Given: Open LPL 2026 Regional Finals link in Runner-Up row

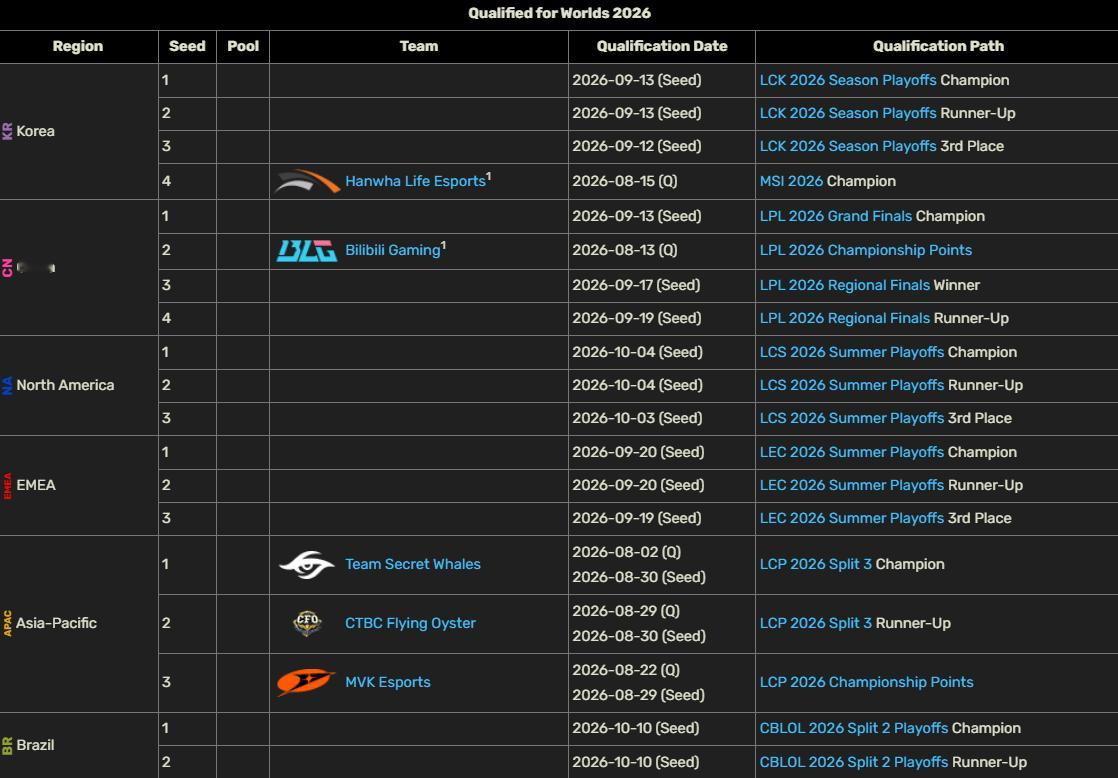Looking at the screenshot, I should [x=845, y=318].
